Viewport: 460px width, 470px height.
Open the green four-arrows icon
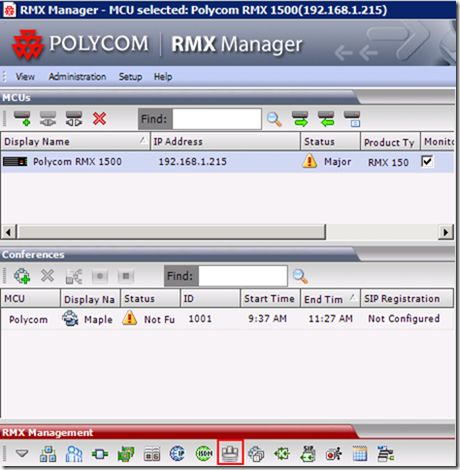pyautogui.click(x=282, y=454)
